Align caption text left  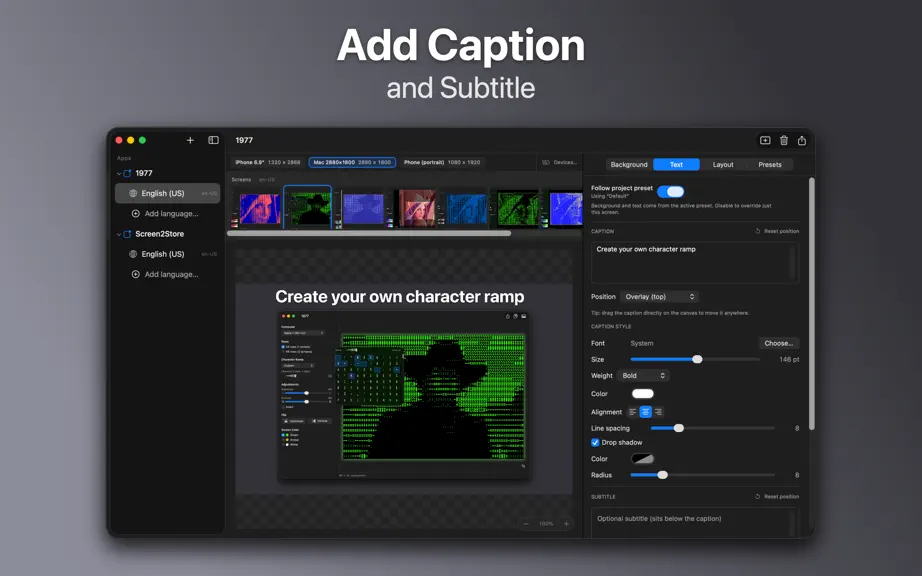click(633, 412)
